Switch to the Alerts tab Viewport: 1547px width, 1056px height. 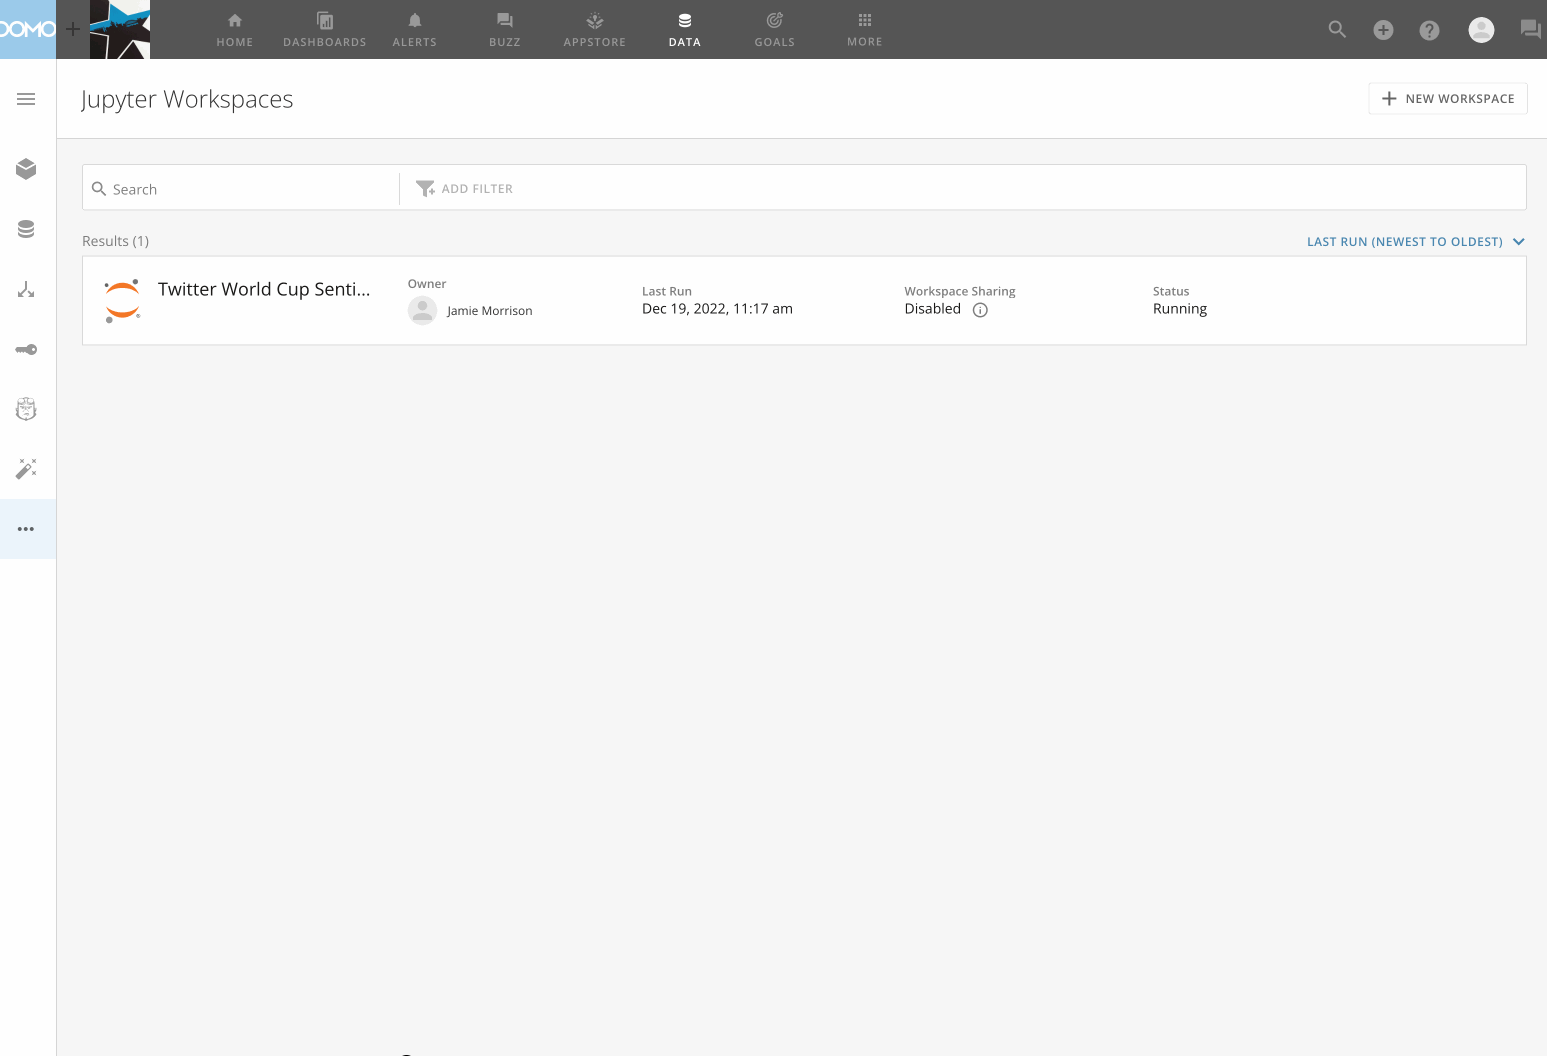pyautogui.click(x=414, y=29)
